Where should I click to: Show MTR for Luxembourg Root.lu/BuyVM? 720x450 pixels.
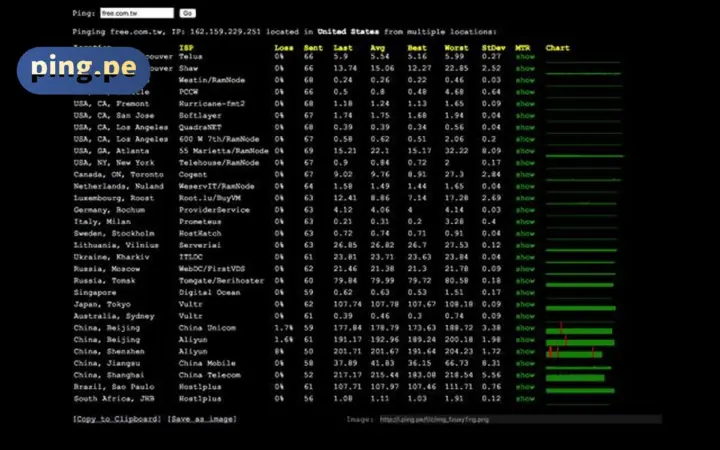click(x=525, y=198)
